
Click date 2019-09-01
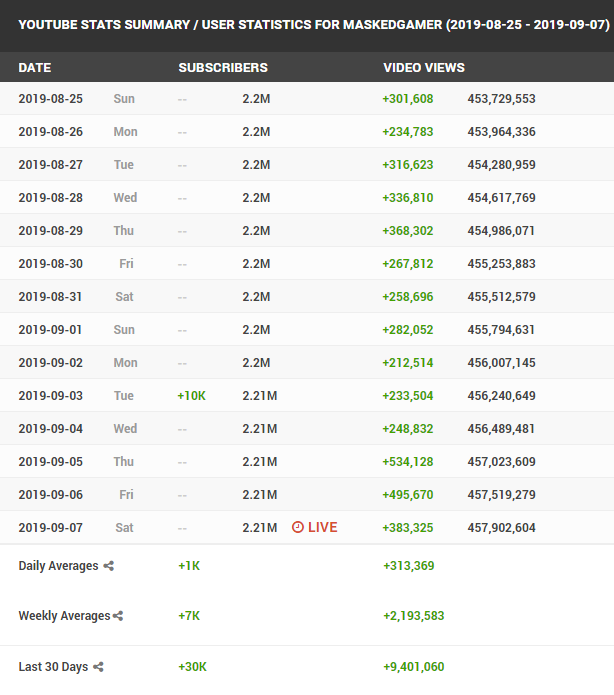51,330
